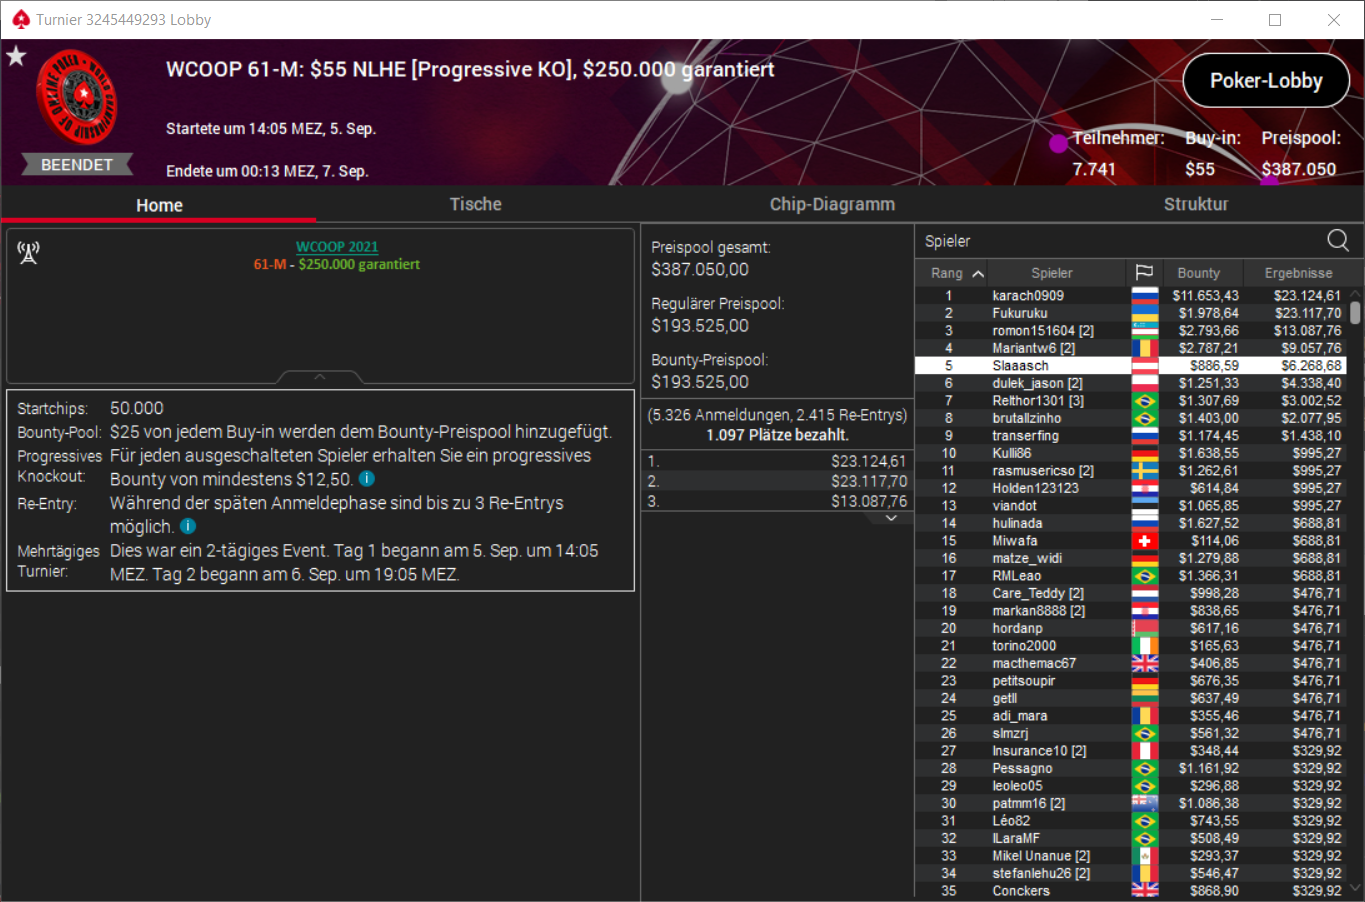Select player row markan8888 [2]

click(1130, 611)
